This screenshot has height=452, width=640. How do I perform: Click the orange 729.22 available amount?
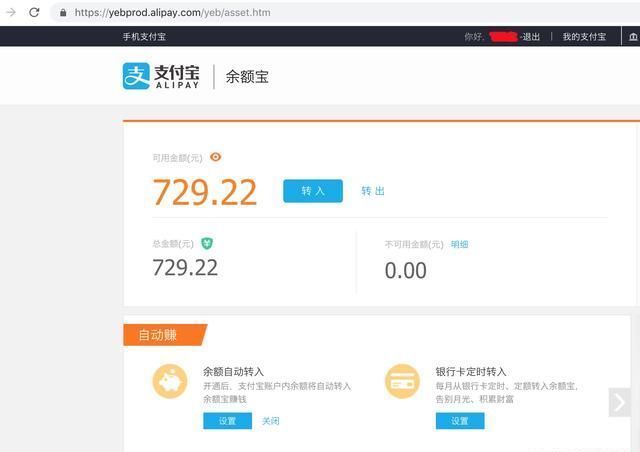204,192
